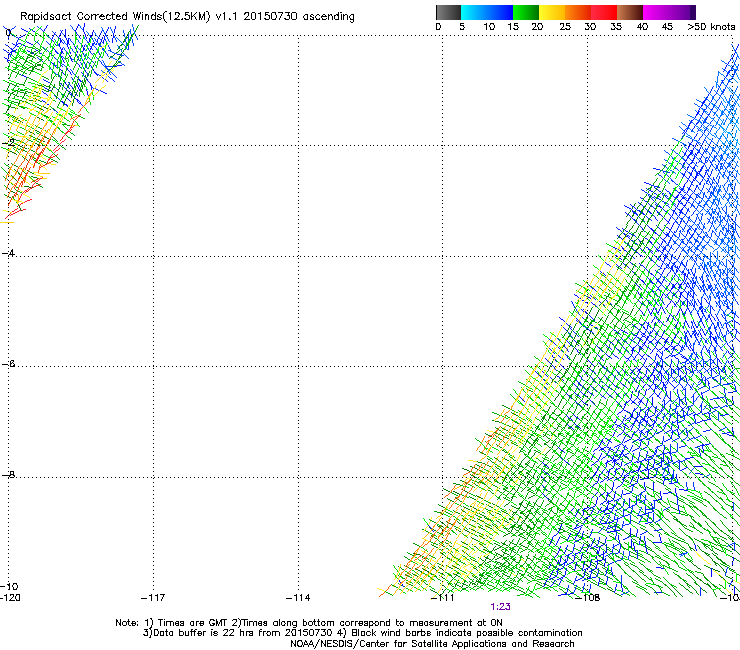Click the cyan 5-10 knots legend segment
Viewport: 740px width, 650px height.
pos(474,12)
